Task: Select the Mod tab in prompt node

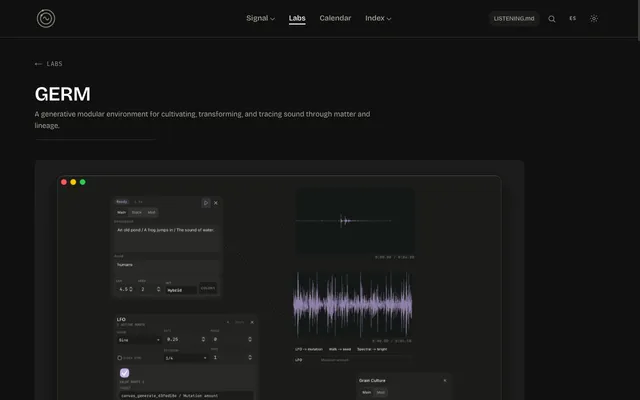Action: coord(151,212)
